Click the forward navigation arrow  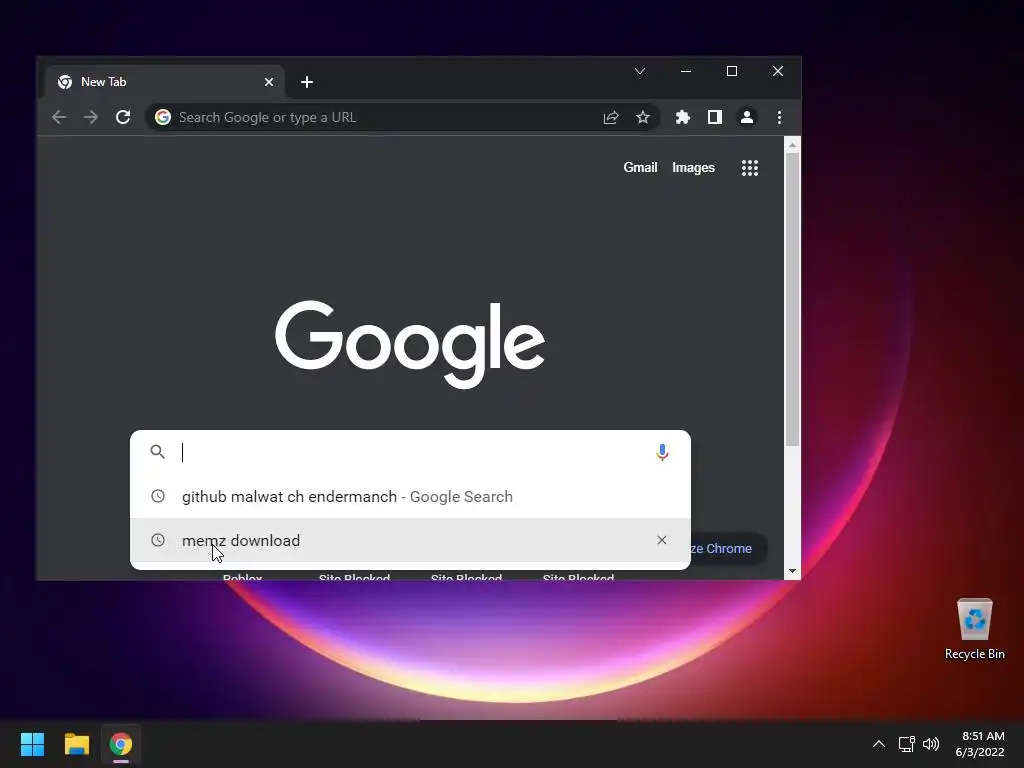coord(91,118)
